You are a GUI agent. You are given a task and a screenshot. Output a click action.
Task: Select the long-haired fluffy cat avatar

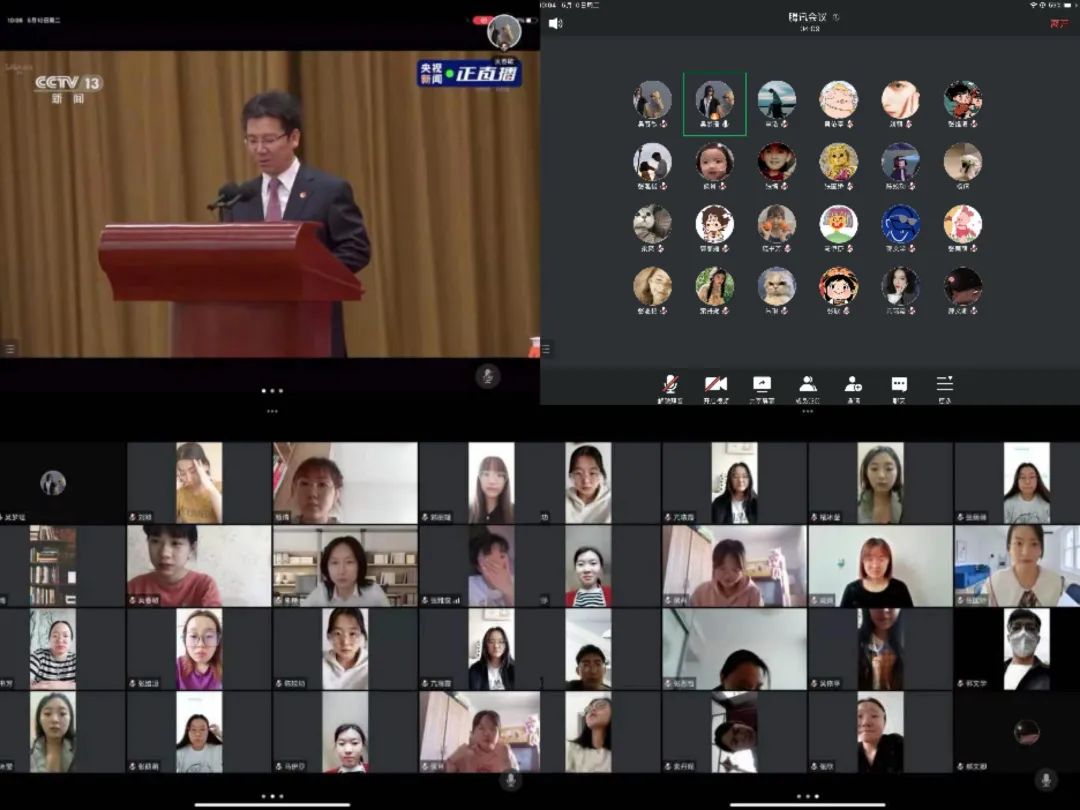(x=776, y=286)
